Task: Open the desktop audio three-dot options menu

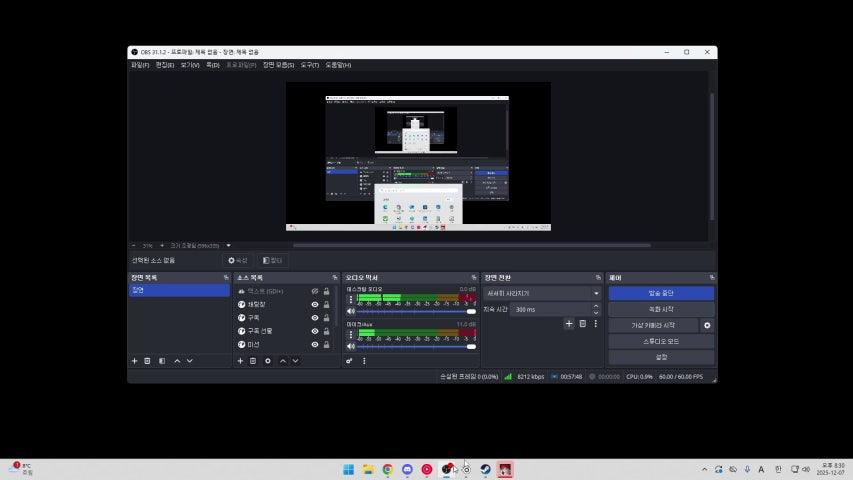Action: (x=350, y=299)
